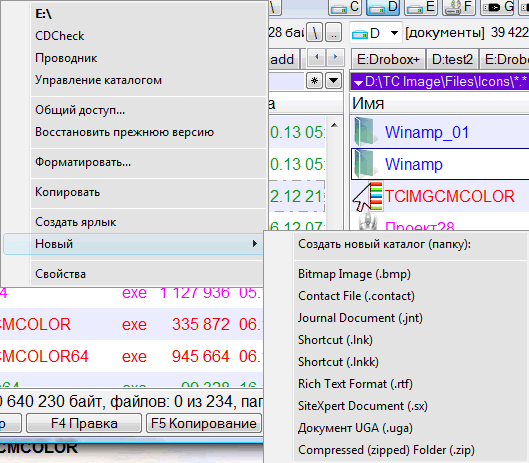Viewport: 529px width, 463px height.
Task: Go to root directory backslash button
Action: tap(315, 33)
